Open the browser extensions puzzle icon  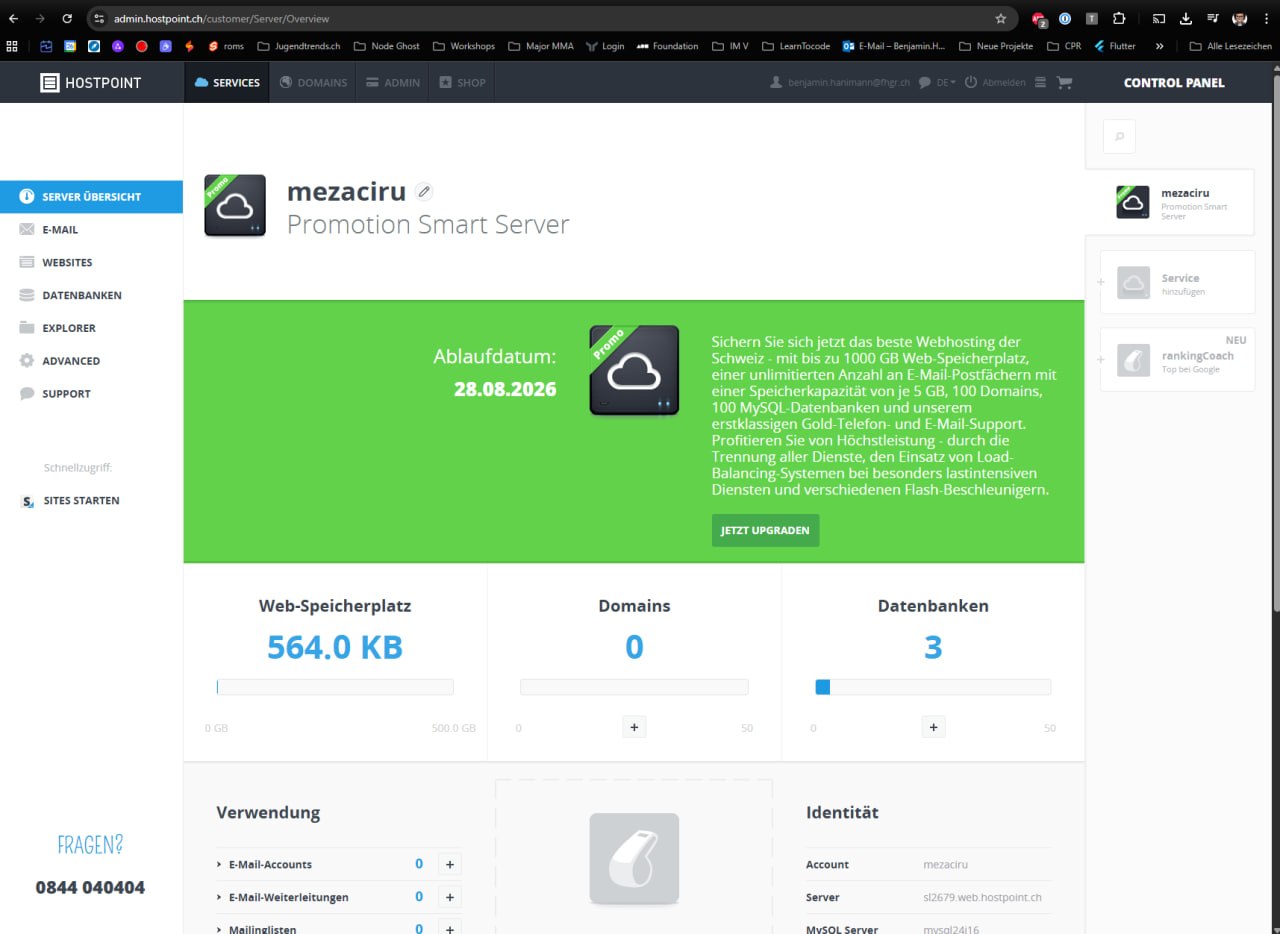[x=1119, y=18]
